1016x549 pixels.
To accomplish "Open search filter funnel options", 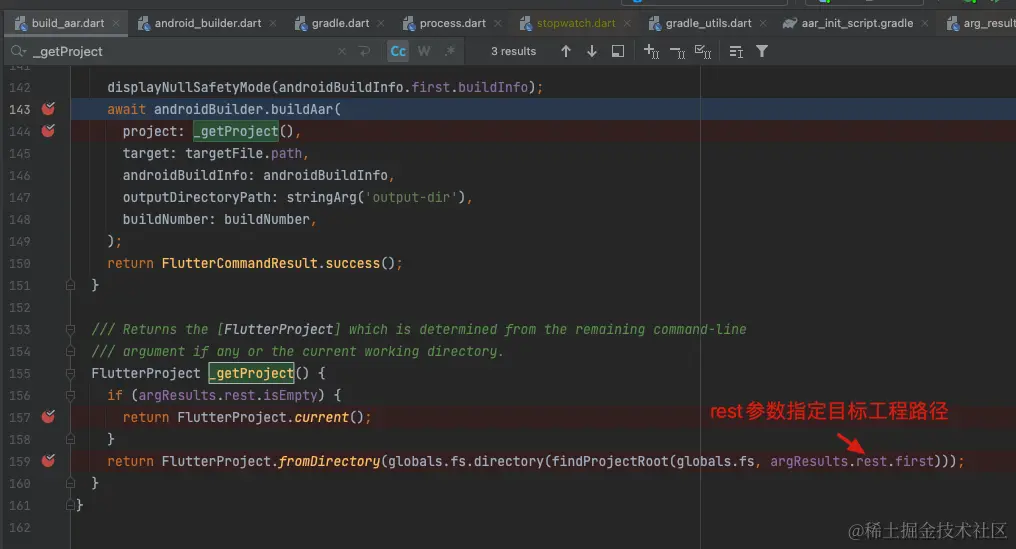I will point(762,51).
